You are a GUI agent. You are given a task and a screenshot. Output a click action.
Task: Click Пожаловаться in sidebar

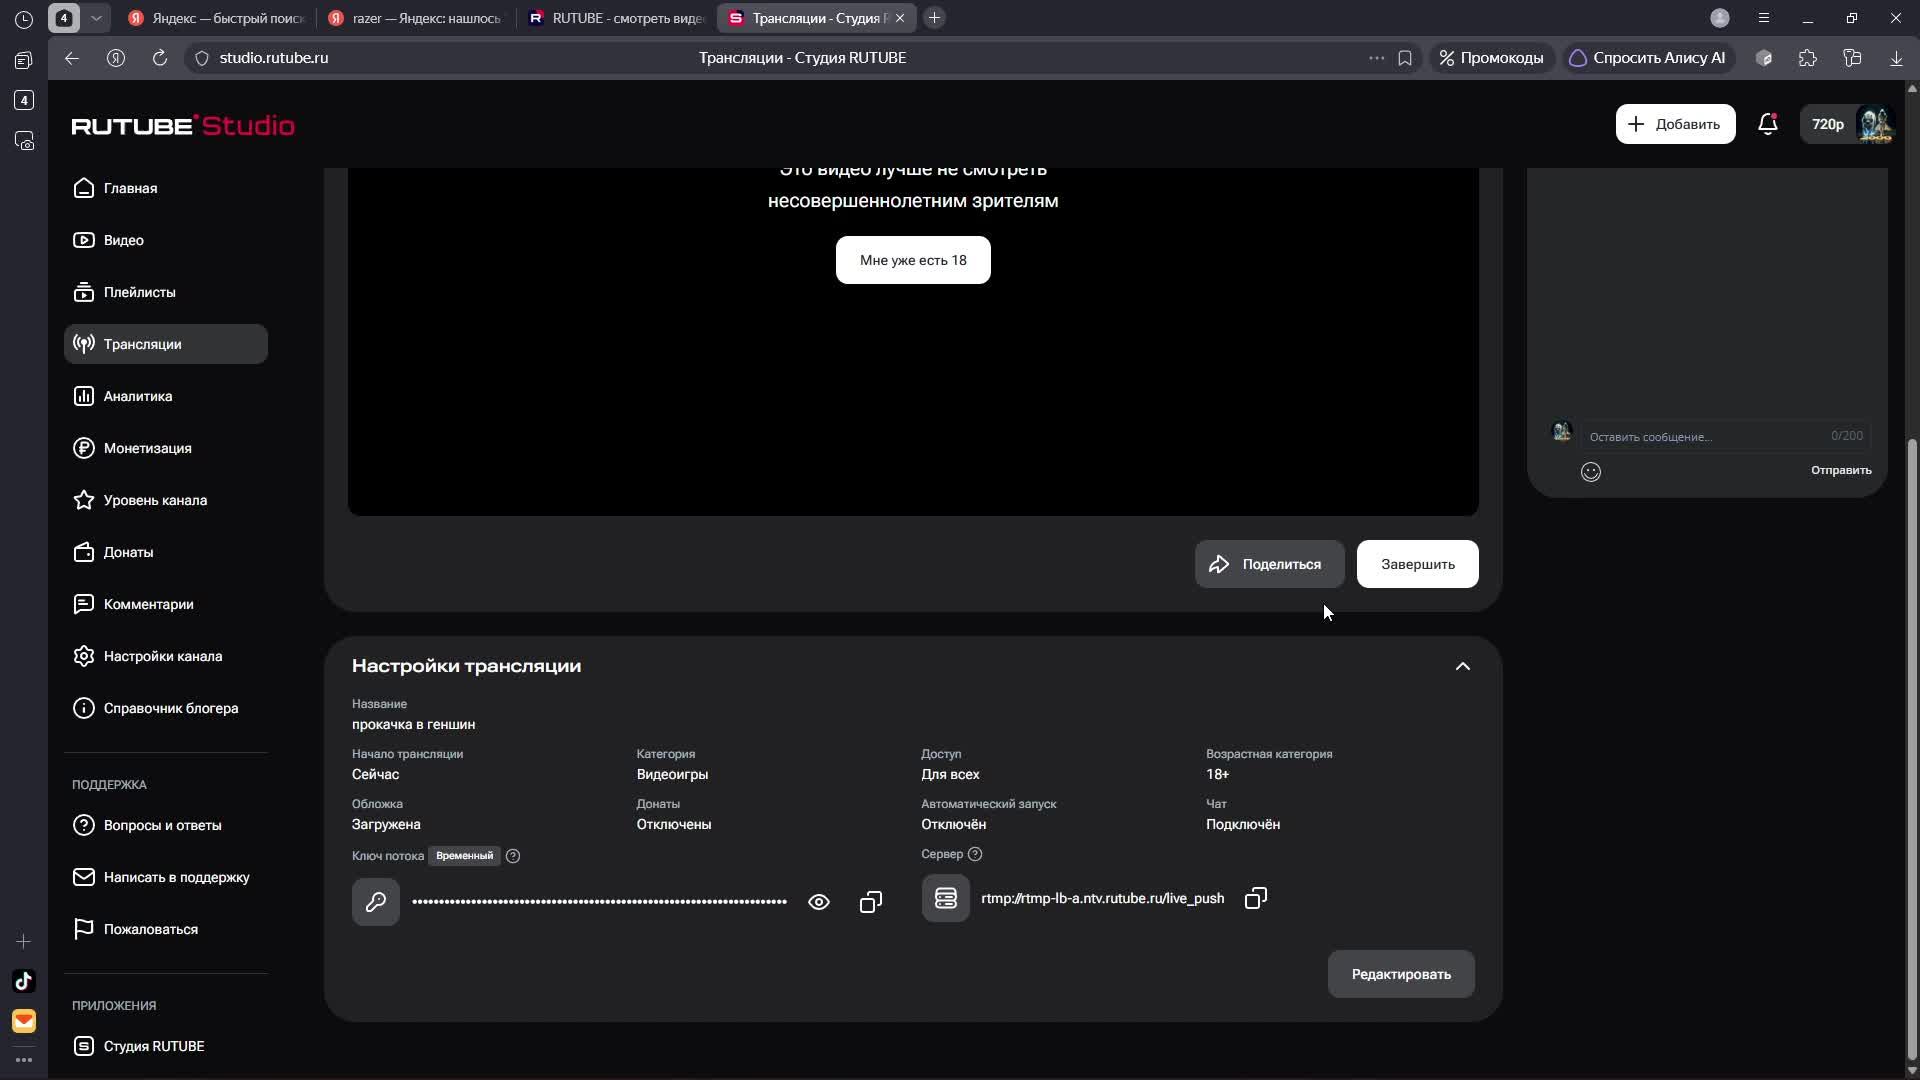click(166, 929)
